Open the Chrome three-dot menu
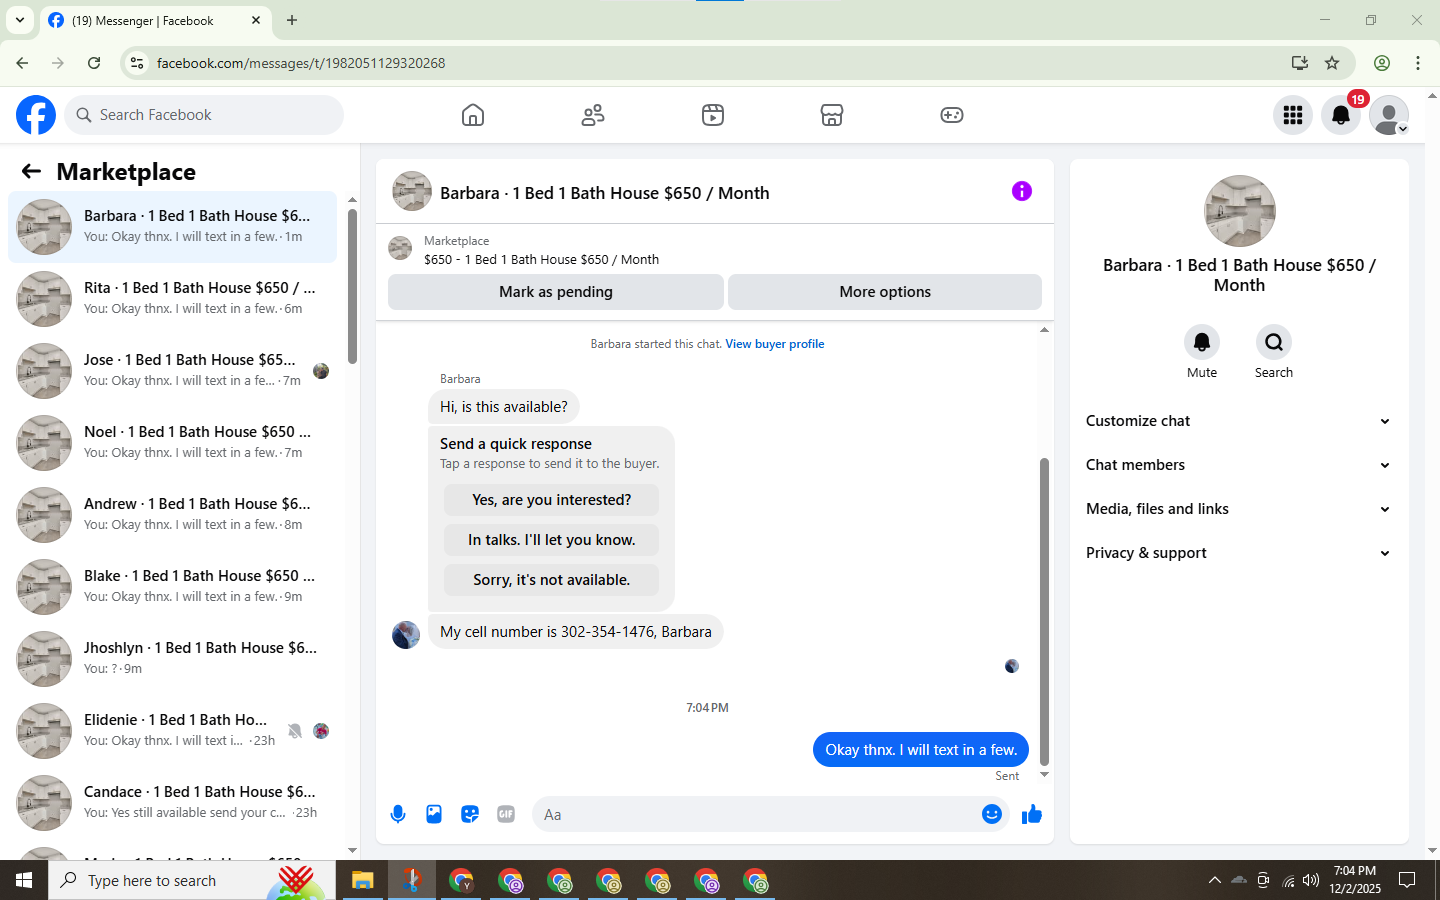The height and width of the screenshot is (900, 1440). pyautogui.click(x=1418, y=63)
